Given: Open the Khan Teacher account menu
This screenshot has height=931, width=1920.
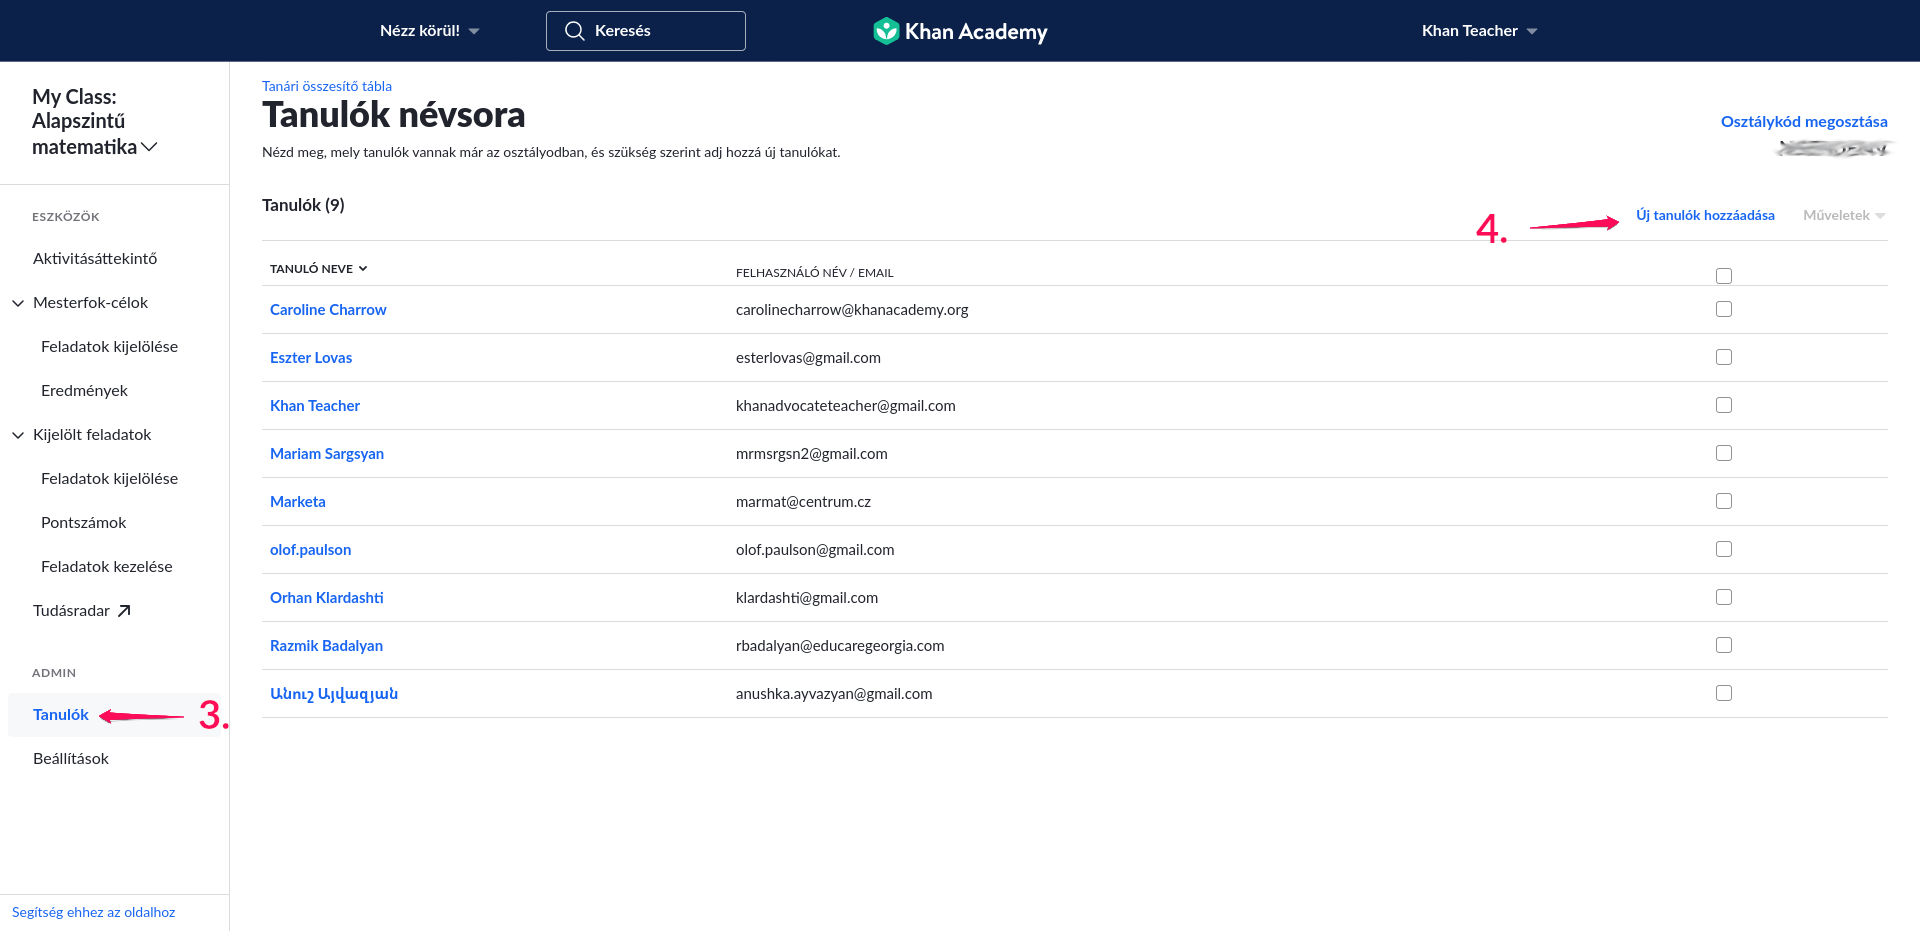Looking at the screenshot, I should pyautogui.click(x=1479, y=31).
